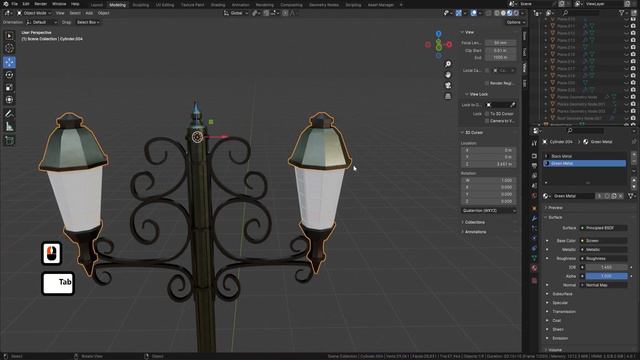Switch to the Texture Paint workspace tab
The image size is (640, 360).
click(192, 5)
